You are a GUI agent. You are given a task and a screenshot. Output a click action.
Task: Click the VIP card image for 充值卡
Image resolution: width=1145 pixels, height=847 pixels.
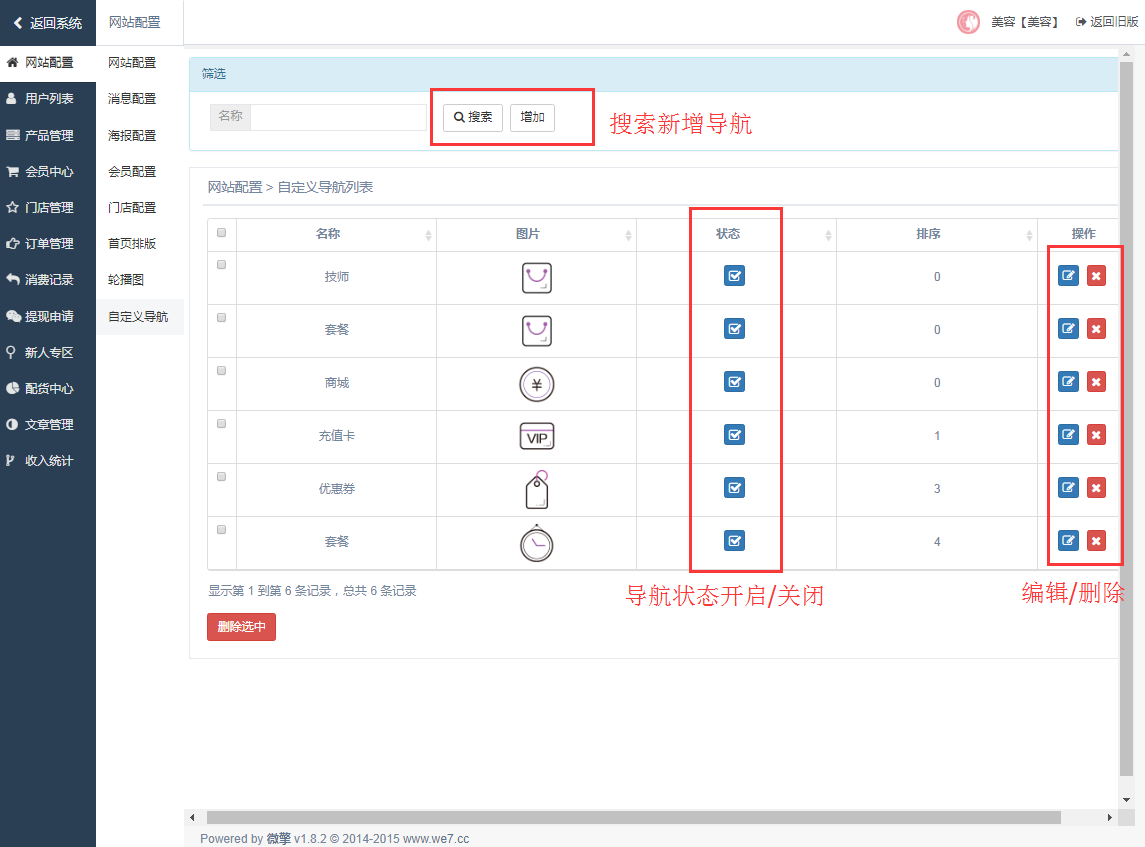pos(536,436)
